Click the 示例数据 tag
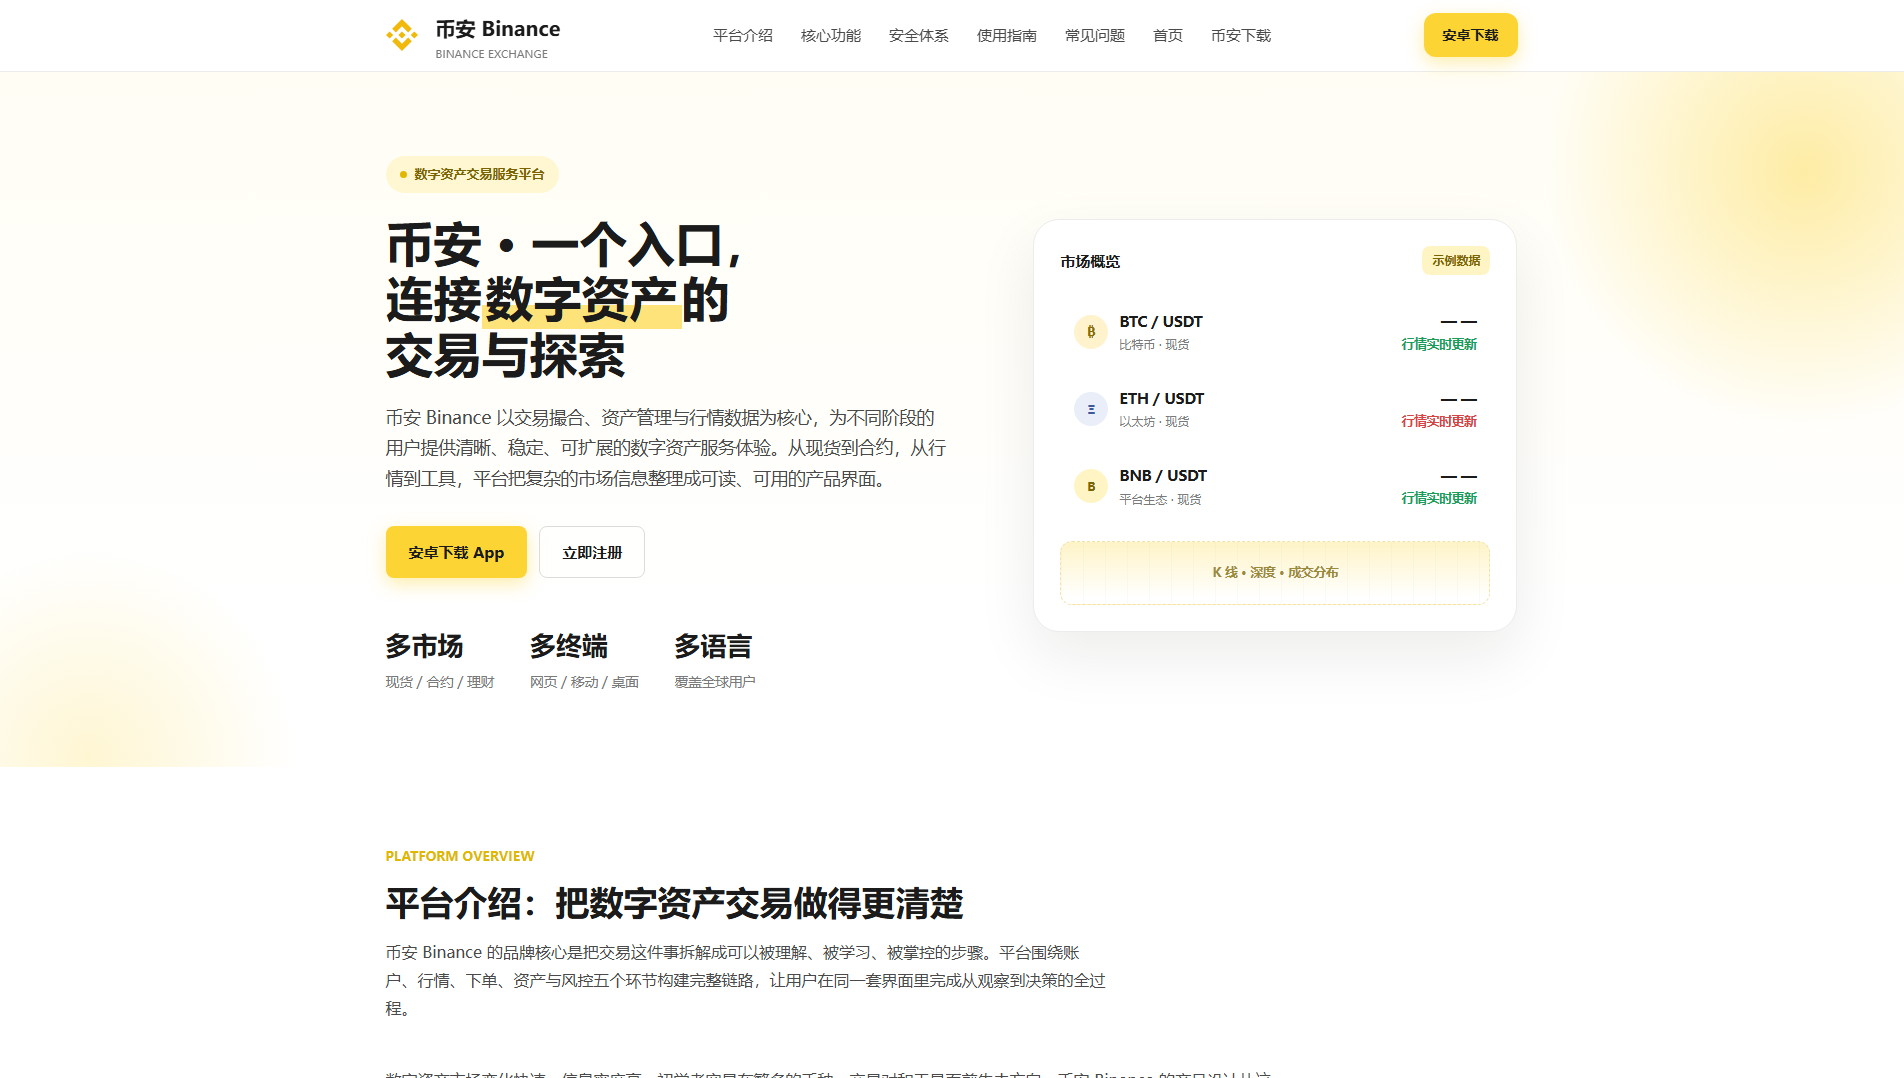Image resolution: width=1904 pixels, height=1078 pixels. pos(1456,261)
